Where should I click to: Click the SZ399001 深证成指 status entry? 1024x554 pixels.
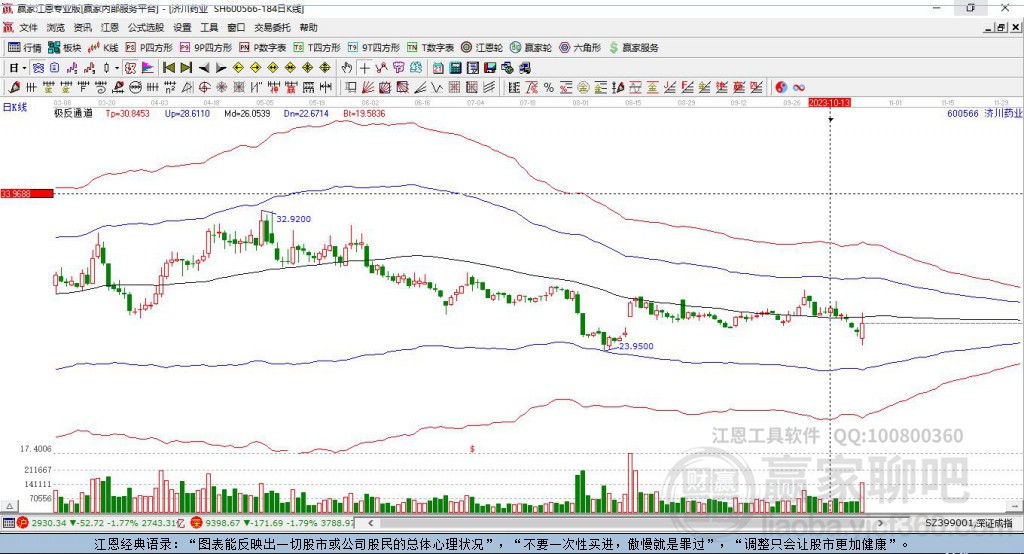click(x=968, y=523)
